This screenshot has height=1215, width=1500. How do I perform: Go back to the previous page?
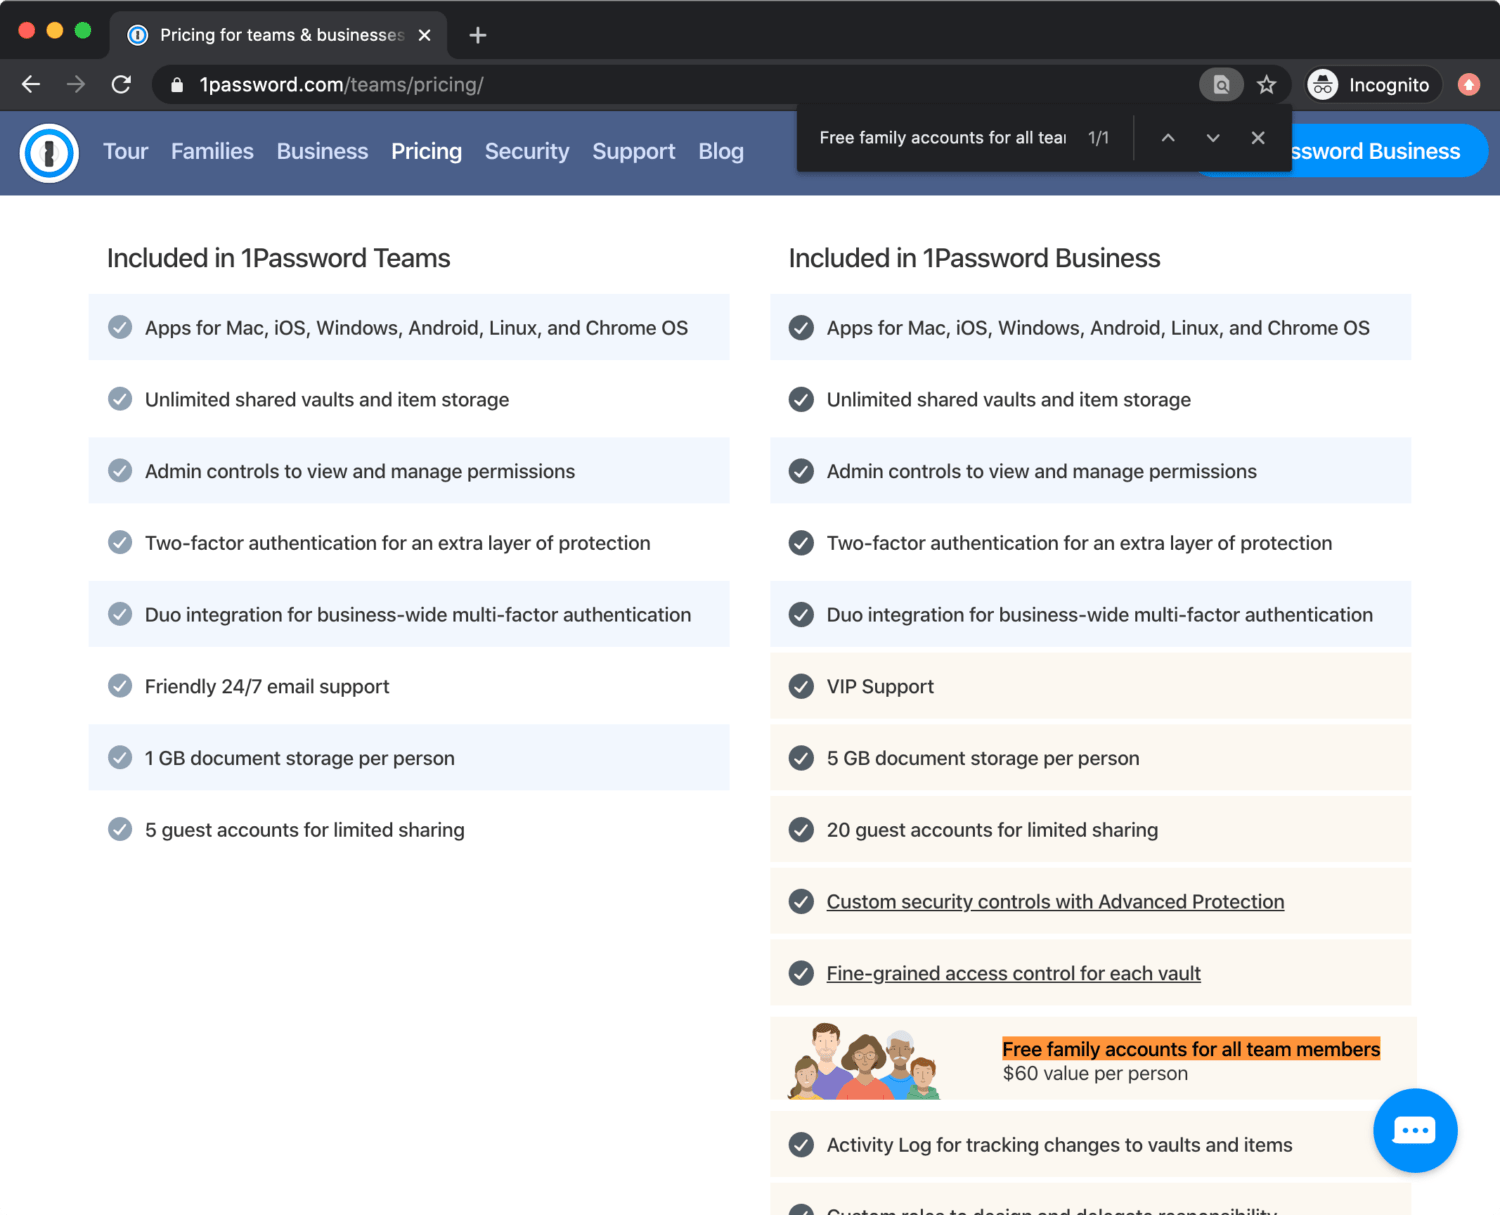click(x=31, y=85)
